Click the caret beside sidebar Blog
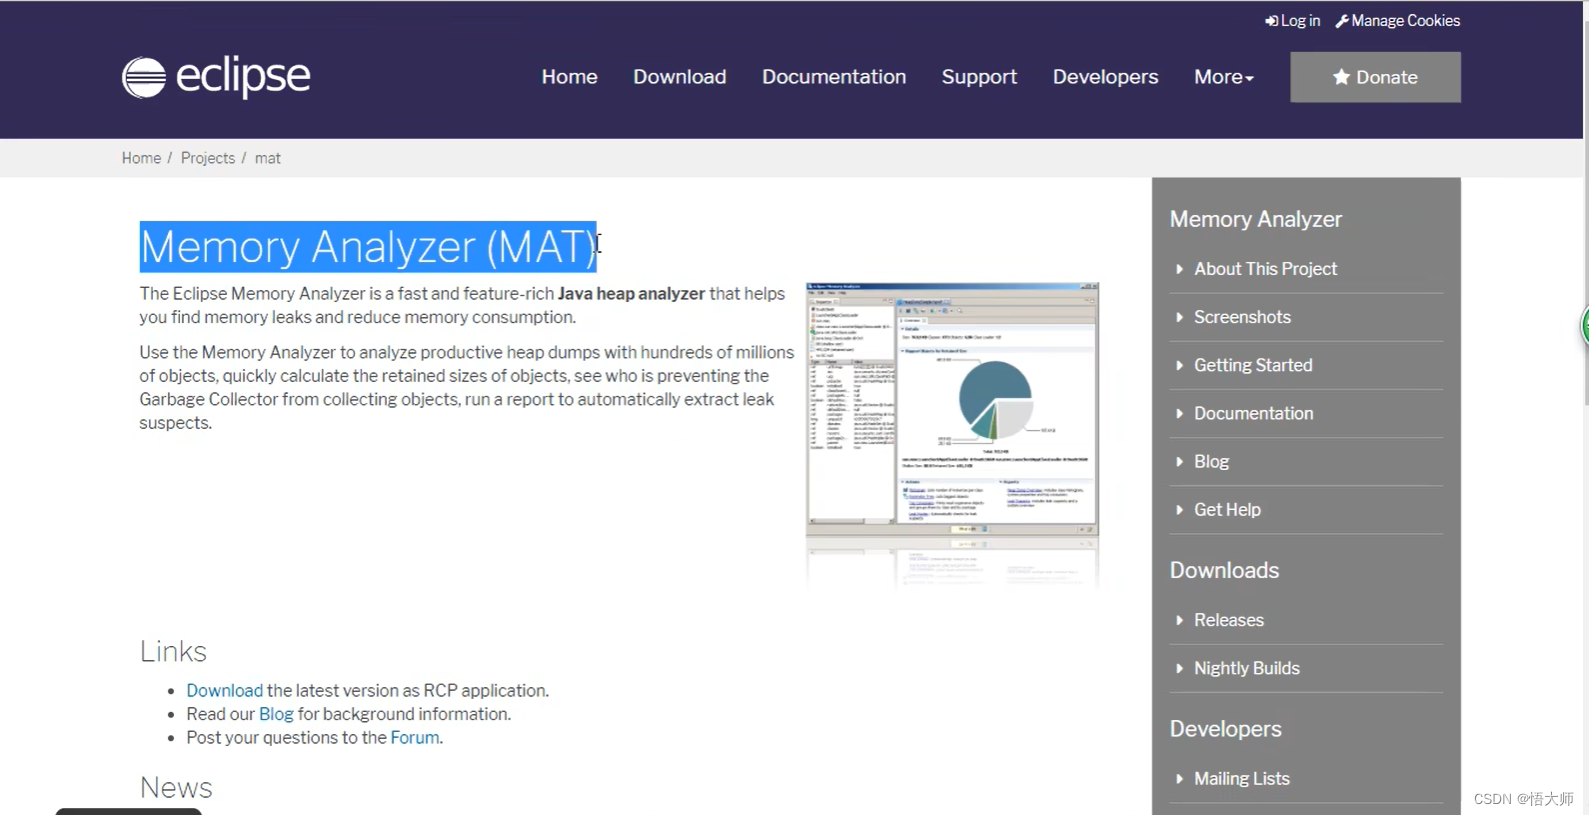This screenshot has width=1589, height=815. coord(1180,461)
